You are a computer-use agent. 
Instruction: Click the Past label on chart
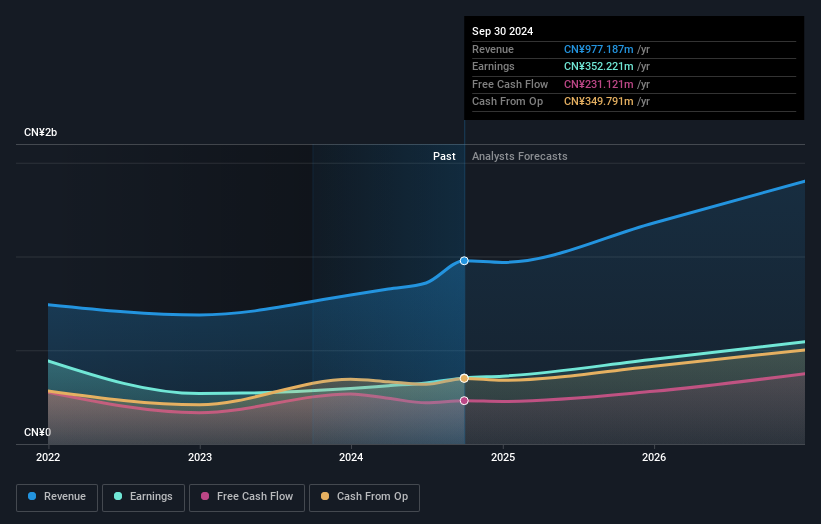click(444, 156)
